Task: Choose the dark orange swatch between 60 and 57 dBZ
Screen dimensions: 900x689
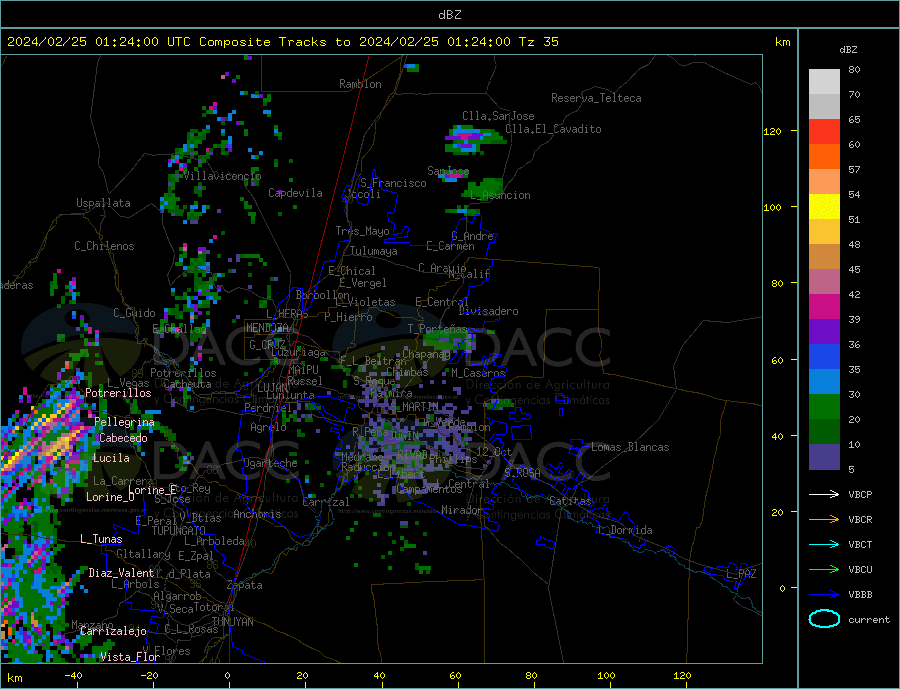Action: (x=824, y=157)
